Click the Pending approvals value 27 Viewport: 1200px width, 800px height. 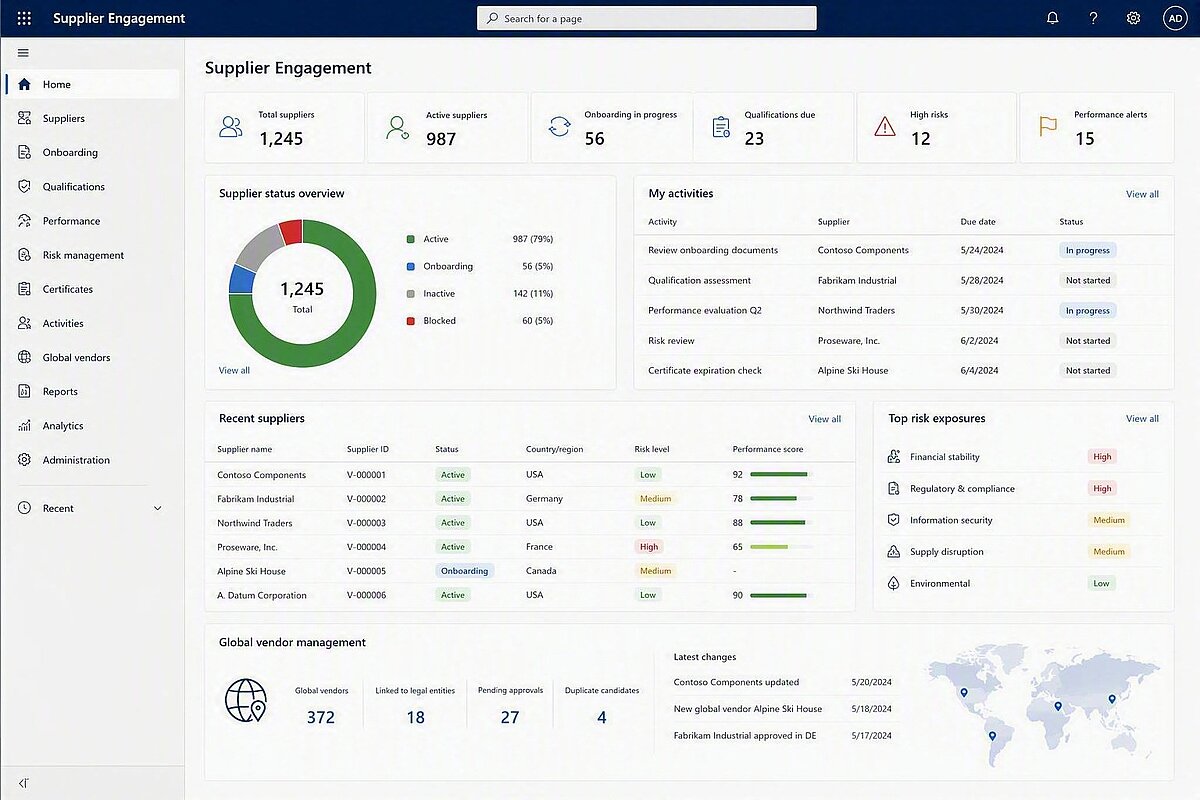tap(510, 717)
